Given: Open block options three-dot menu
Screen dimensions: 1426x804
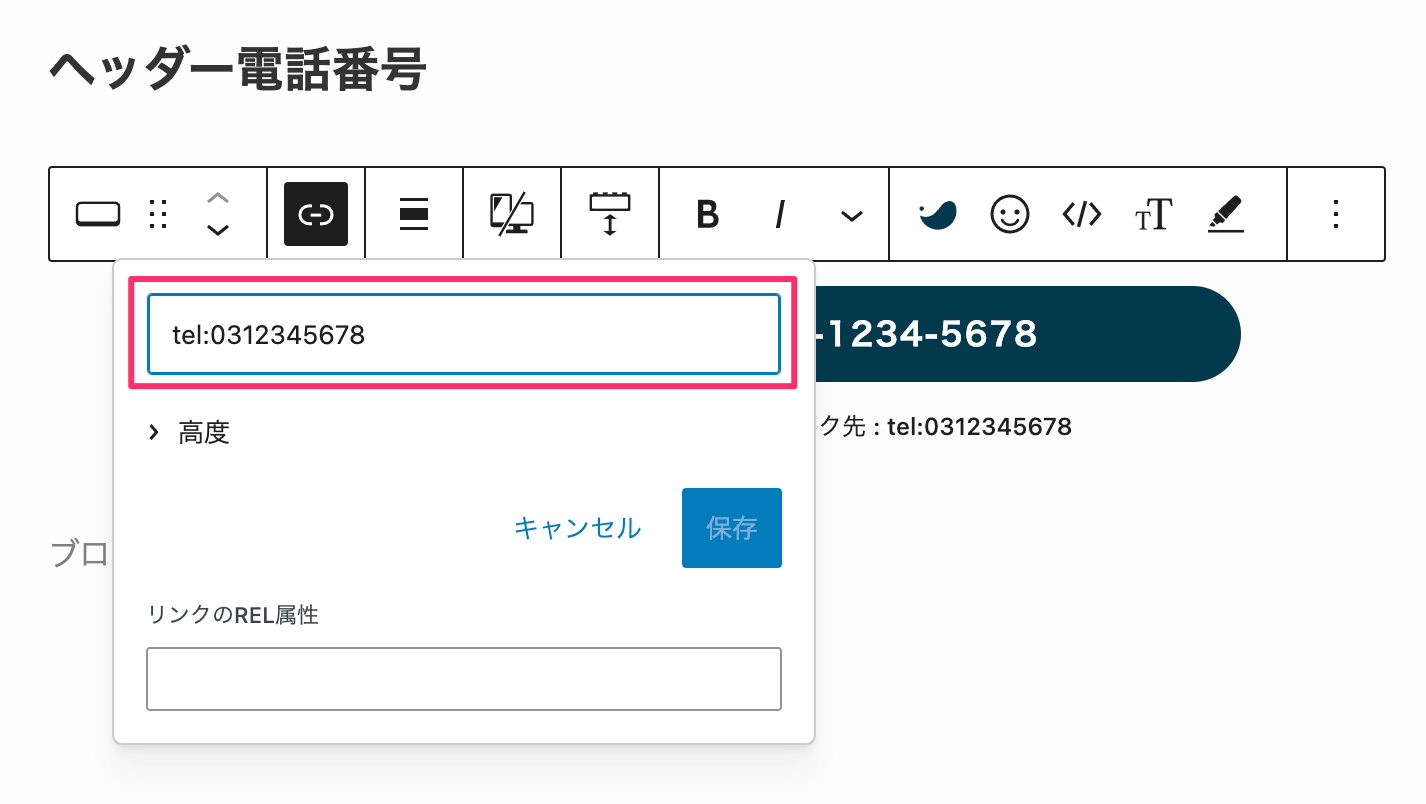Looking at the screenshot, I should 1336,214.
